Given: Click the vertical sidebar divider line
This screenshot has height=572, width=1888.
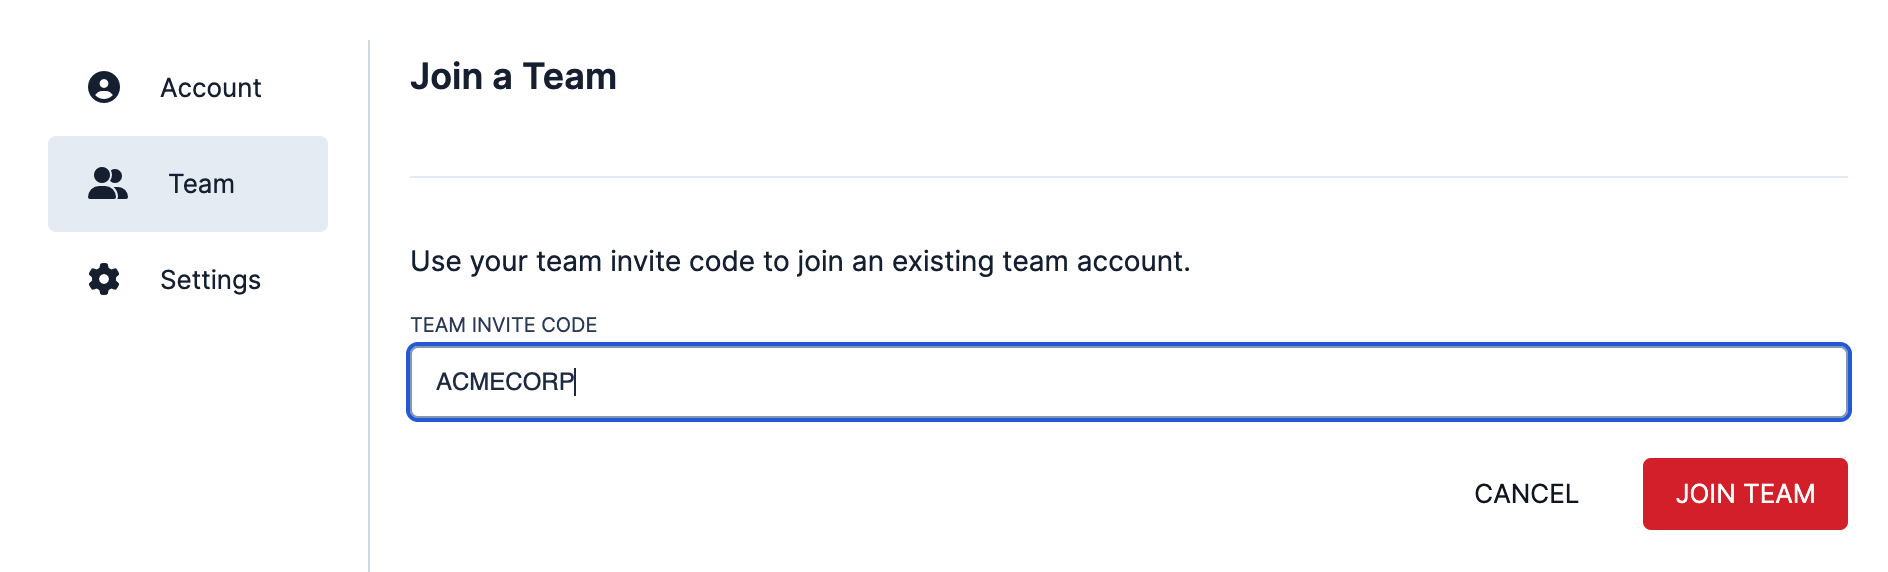Looking at the screenshot, I should [369, 400].
